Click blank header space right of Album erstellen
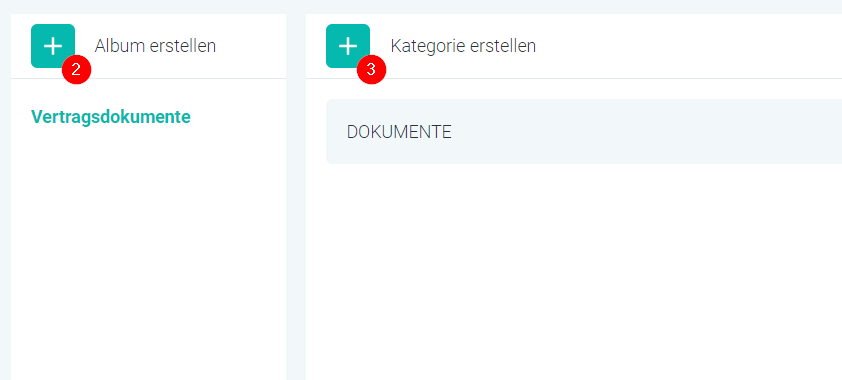This screenshot has height=380, width=842. [x=251, y=46]
